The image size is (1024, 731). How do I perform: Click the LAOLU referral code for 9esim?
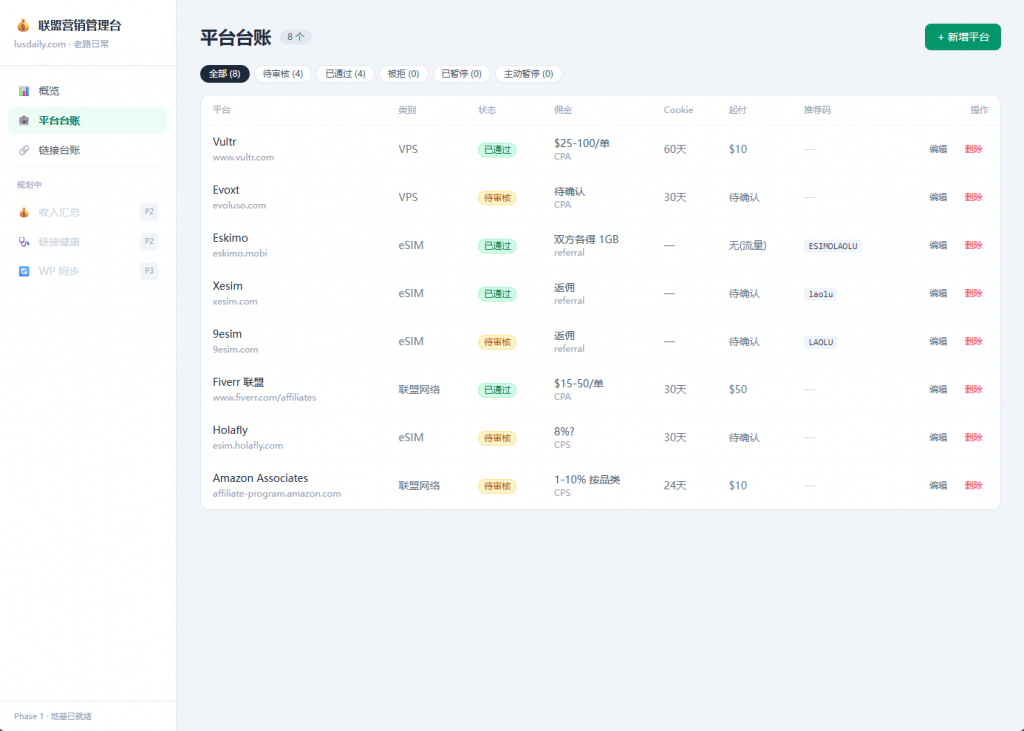(821, 342)
